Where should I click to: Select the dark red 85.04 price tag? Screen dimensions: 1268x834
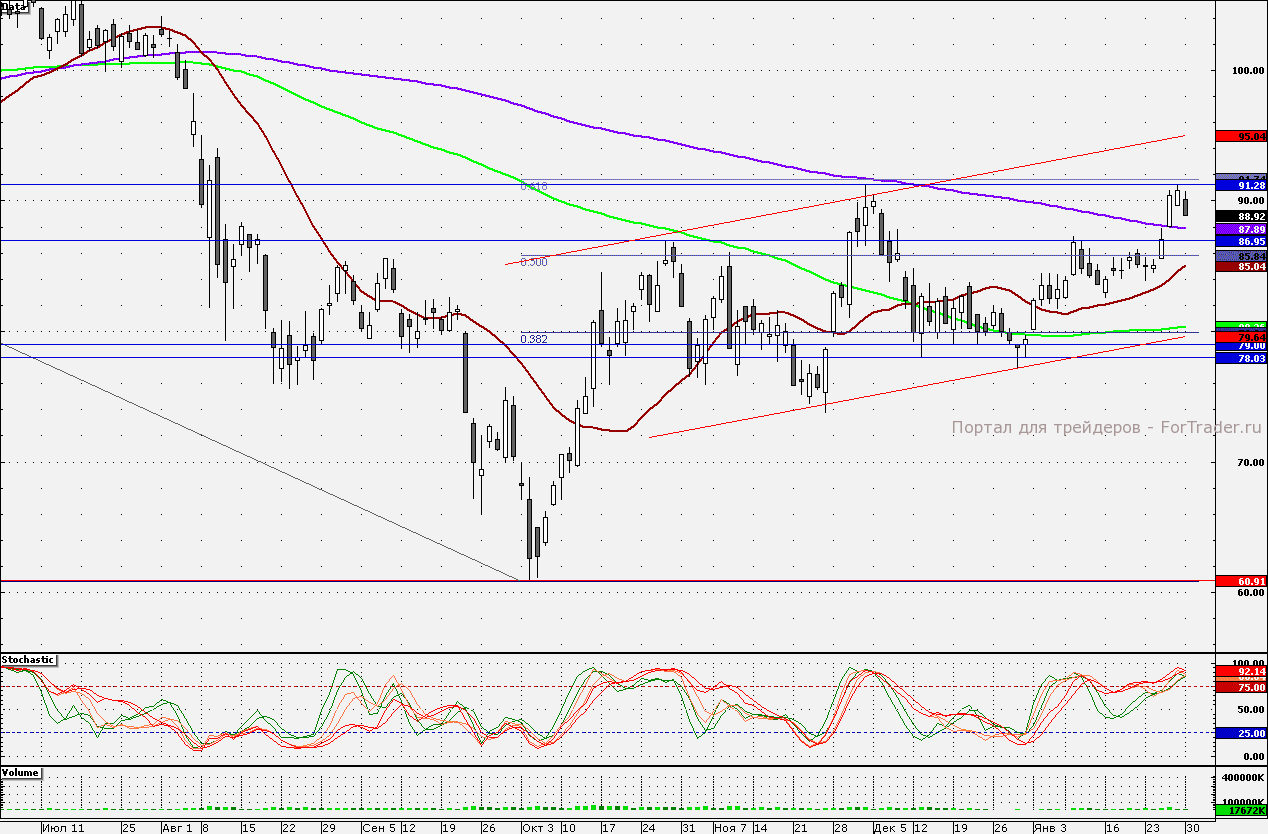pos(1239,267)
